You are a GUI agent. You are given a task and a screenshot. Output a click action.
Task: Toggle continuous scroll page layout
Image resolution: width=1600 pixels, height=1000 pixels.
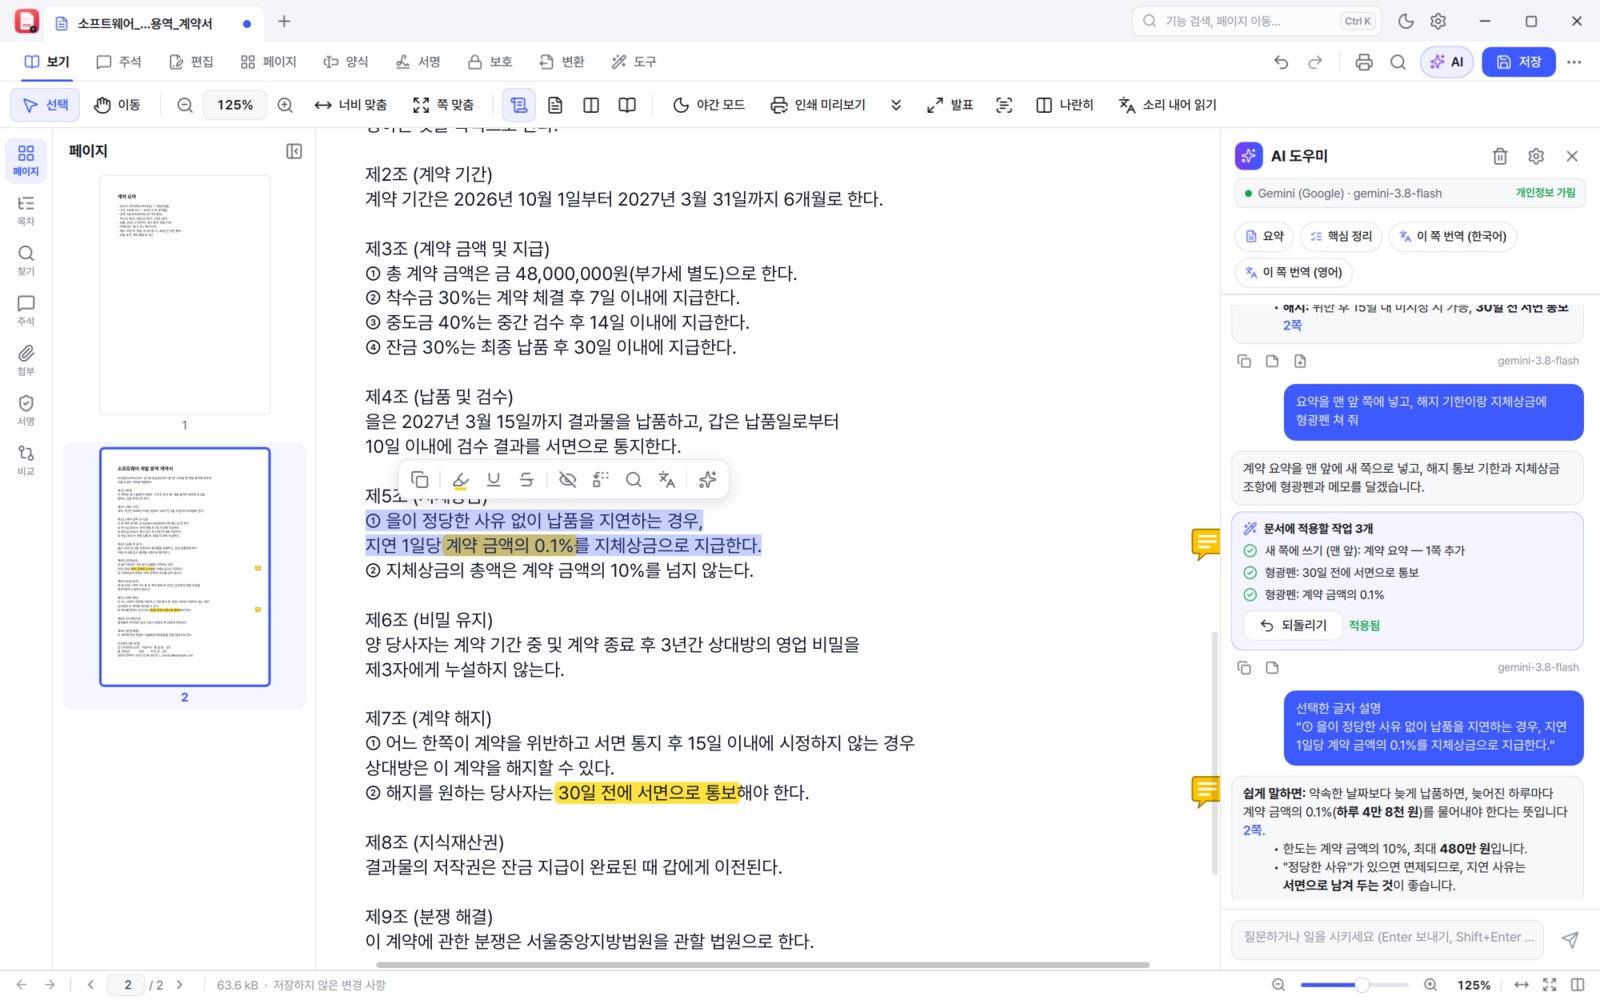coord(519,105)
